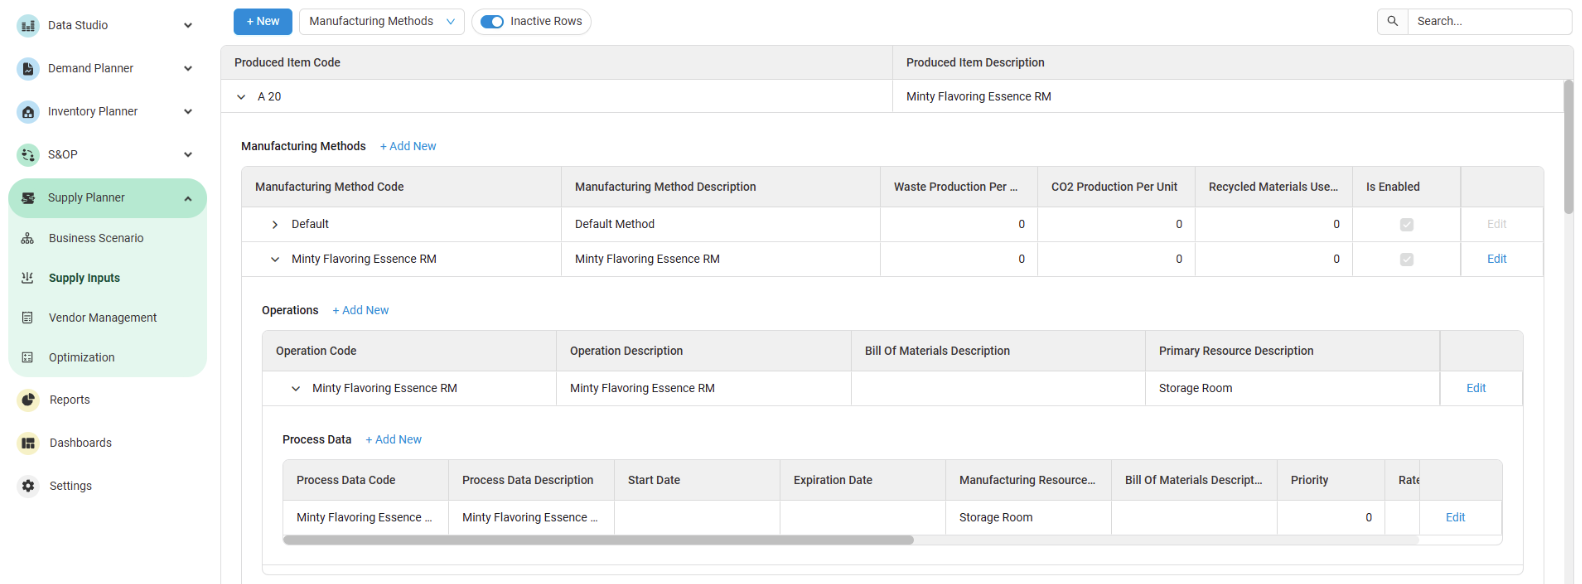Open Demand Planner via its icon
Screen dimensions: 1582x584
click(28, 69)
